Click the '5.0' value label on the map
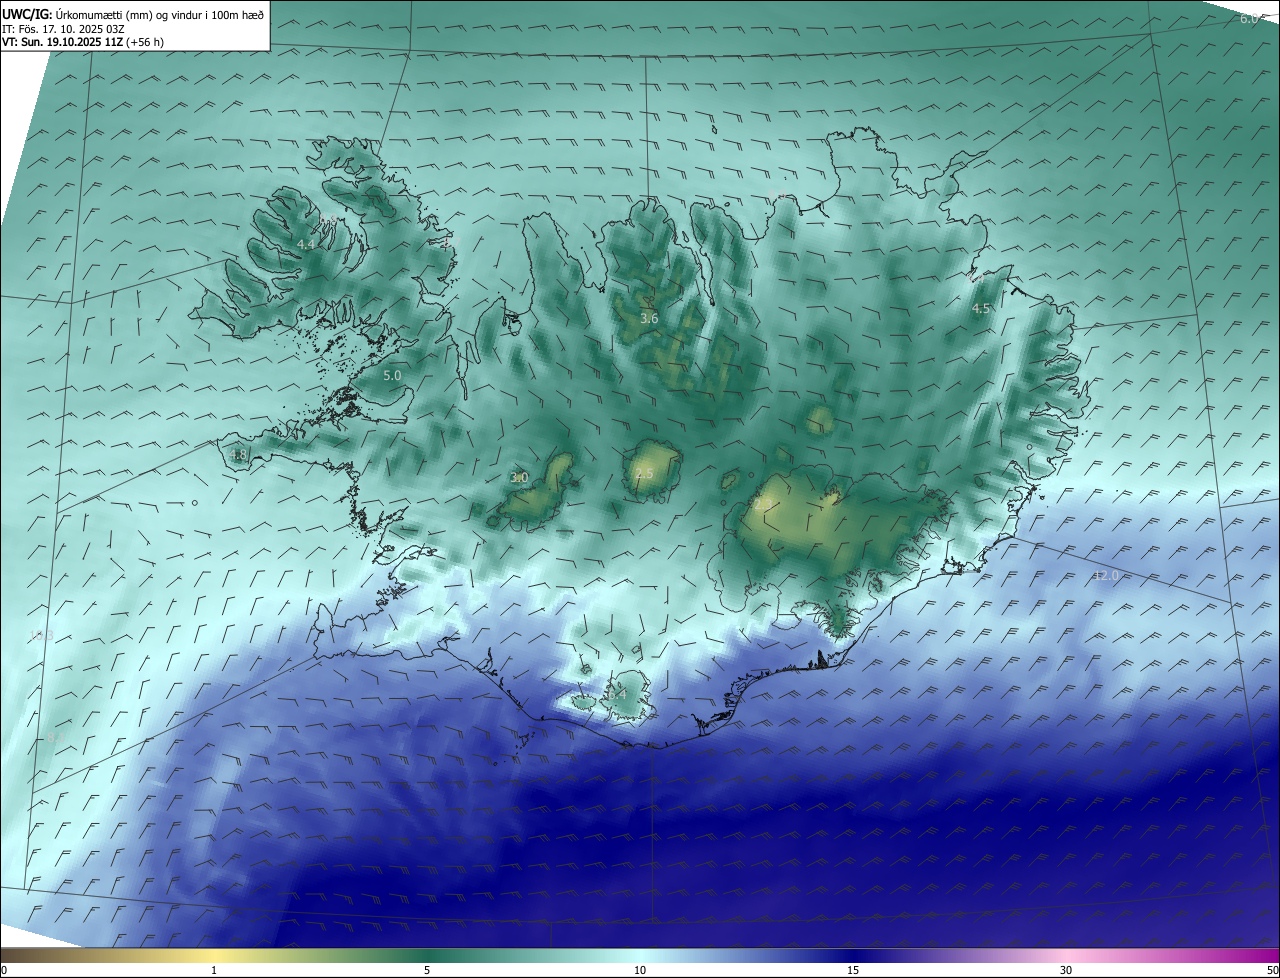 (x=392, y=375)
